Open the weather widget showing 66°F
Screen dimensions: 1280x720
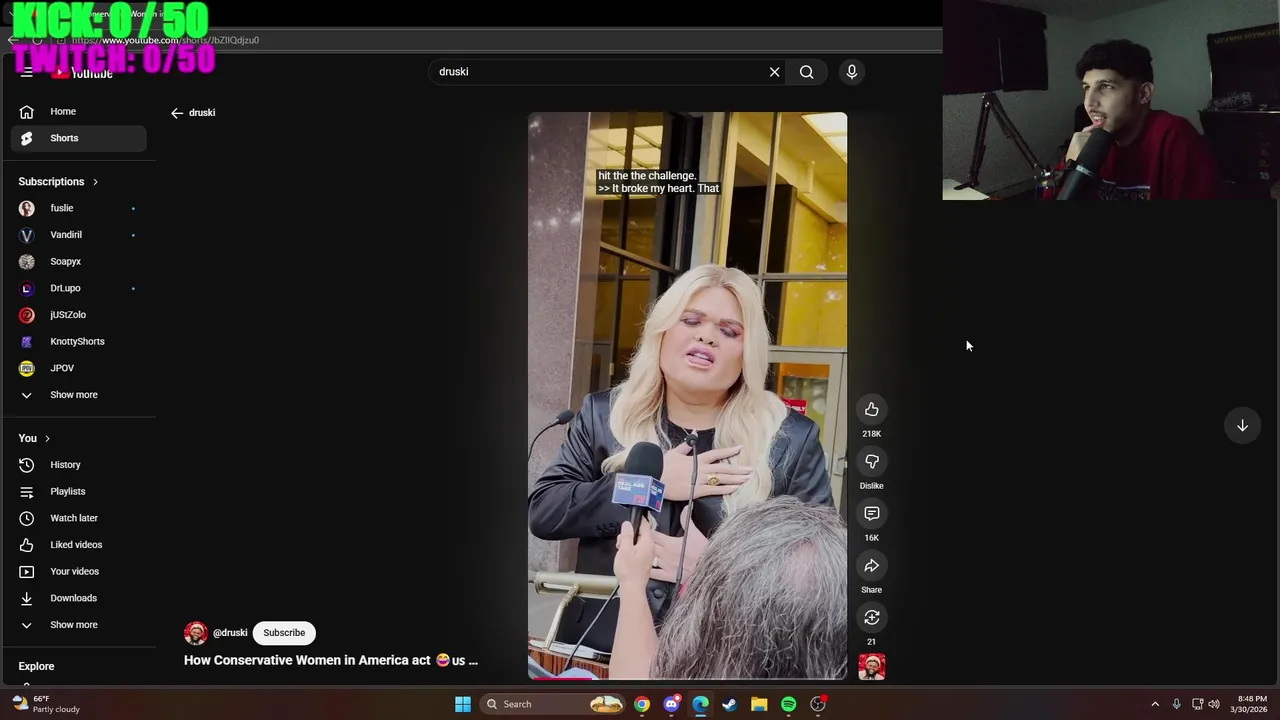click(45, 704)
